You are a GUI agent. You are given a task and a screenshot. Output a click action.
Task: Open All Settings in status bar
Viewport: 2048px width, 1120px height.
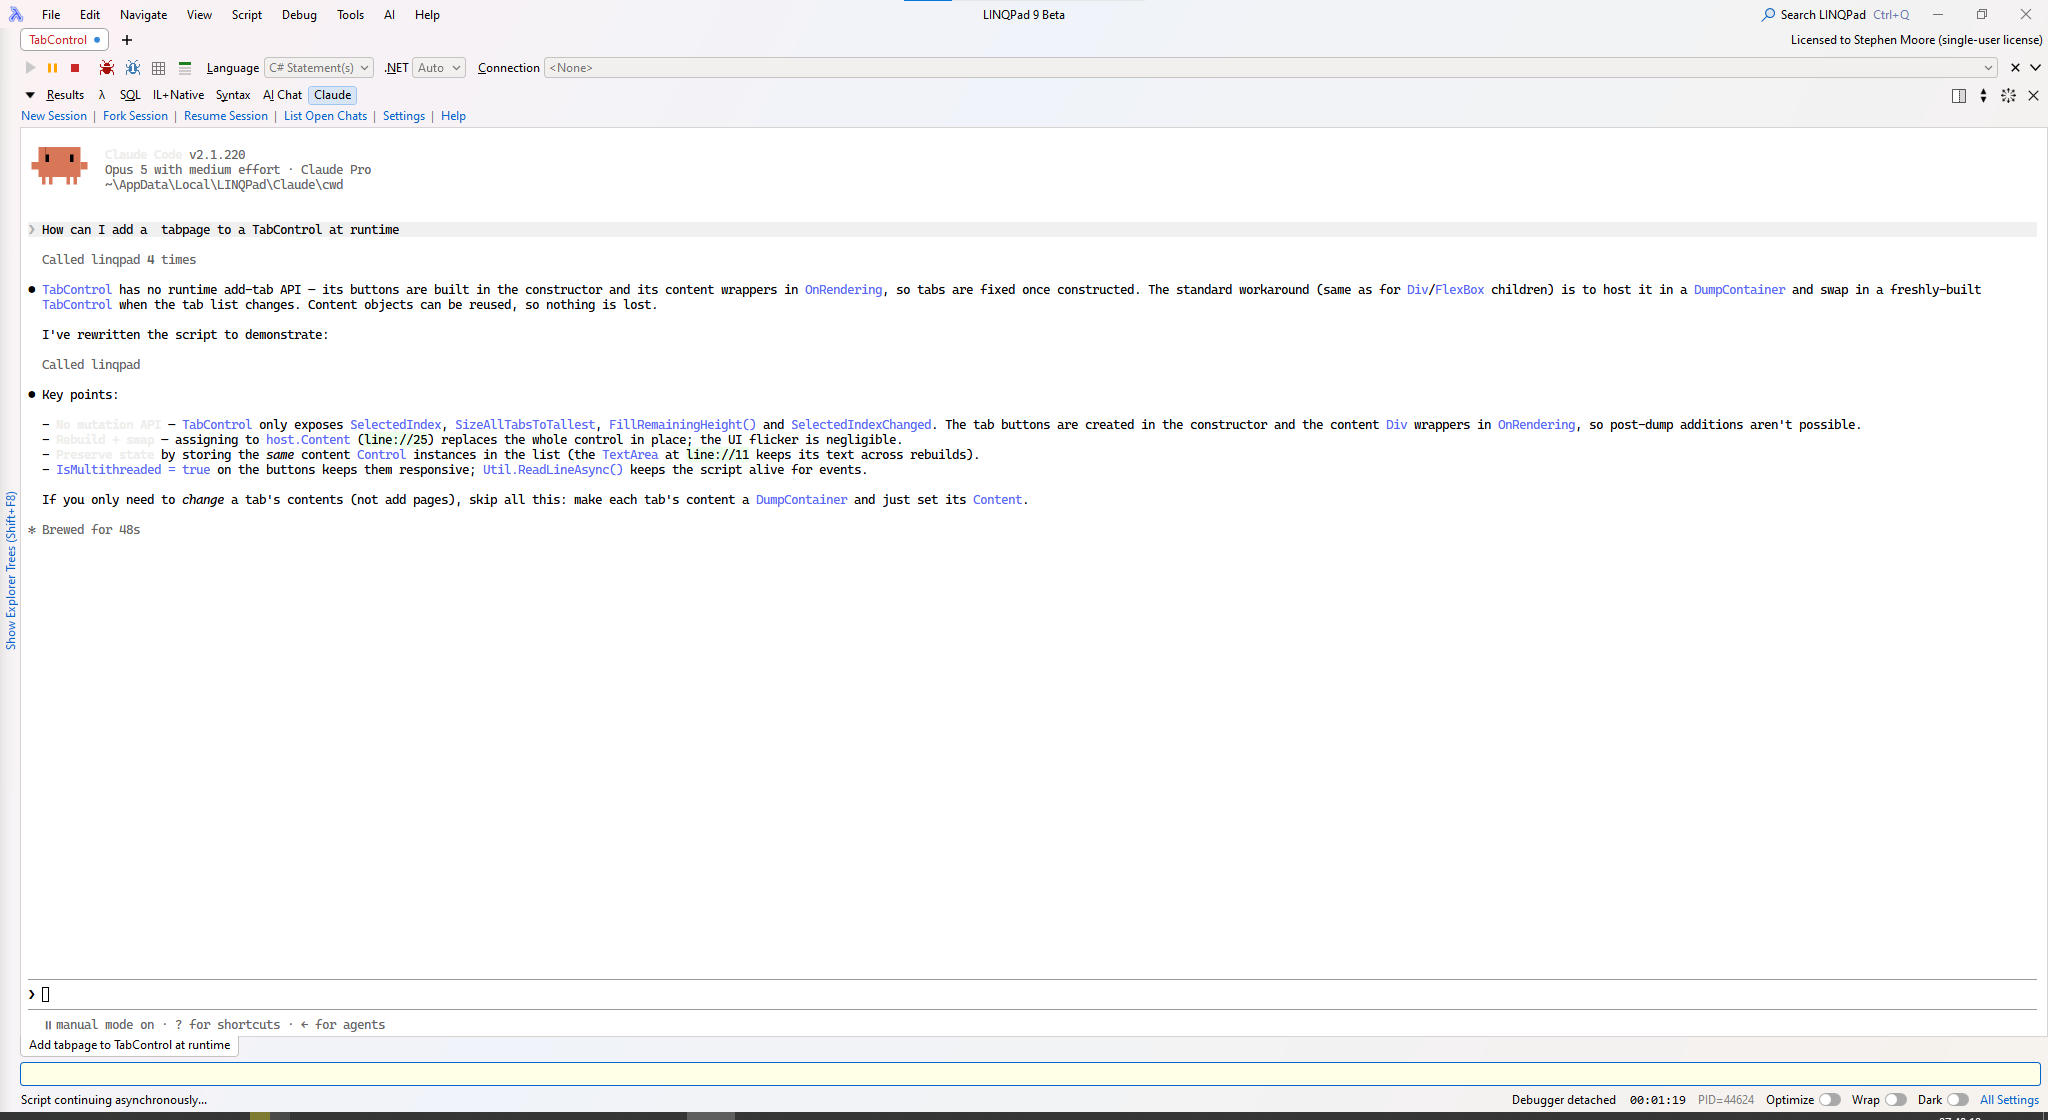point(2009,1100)
